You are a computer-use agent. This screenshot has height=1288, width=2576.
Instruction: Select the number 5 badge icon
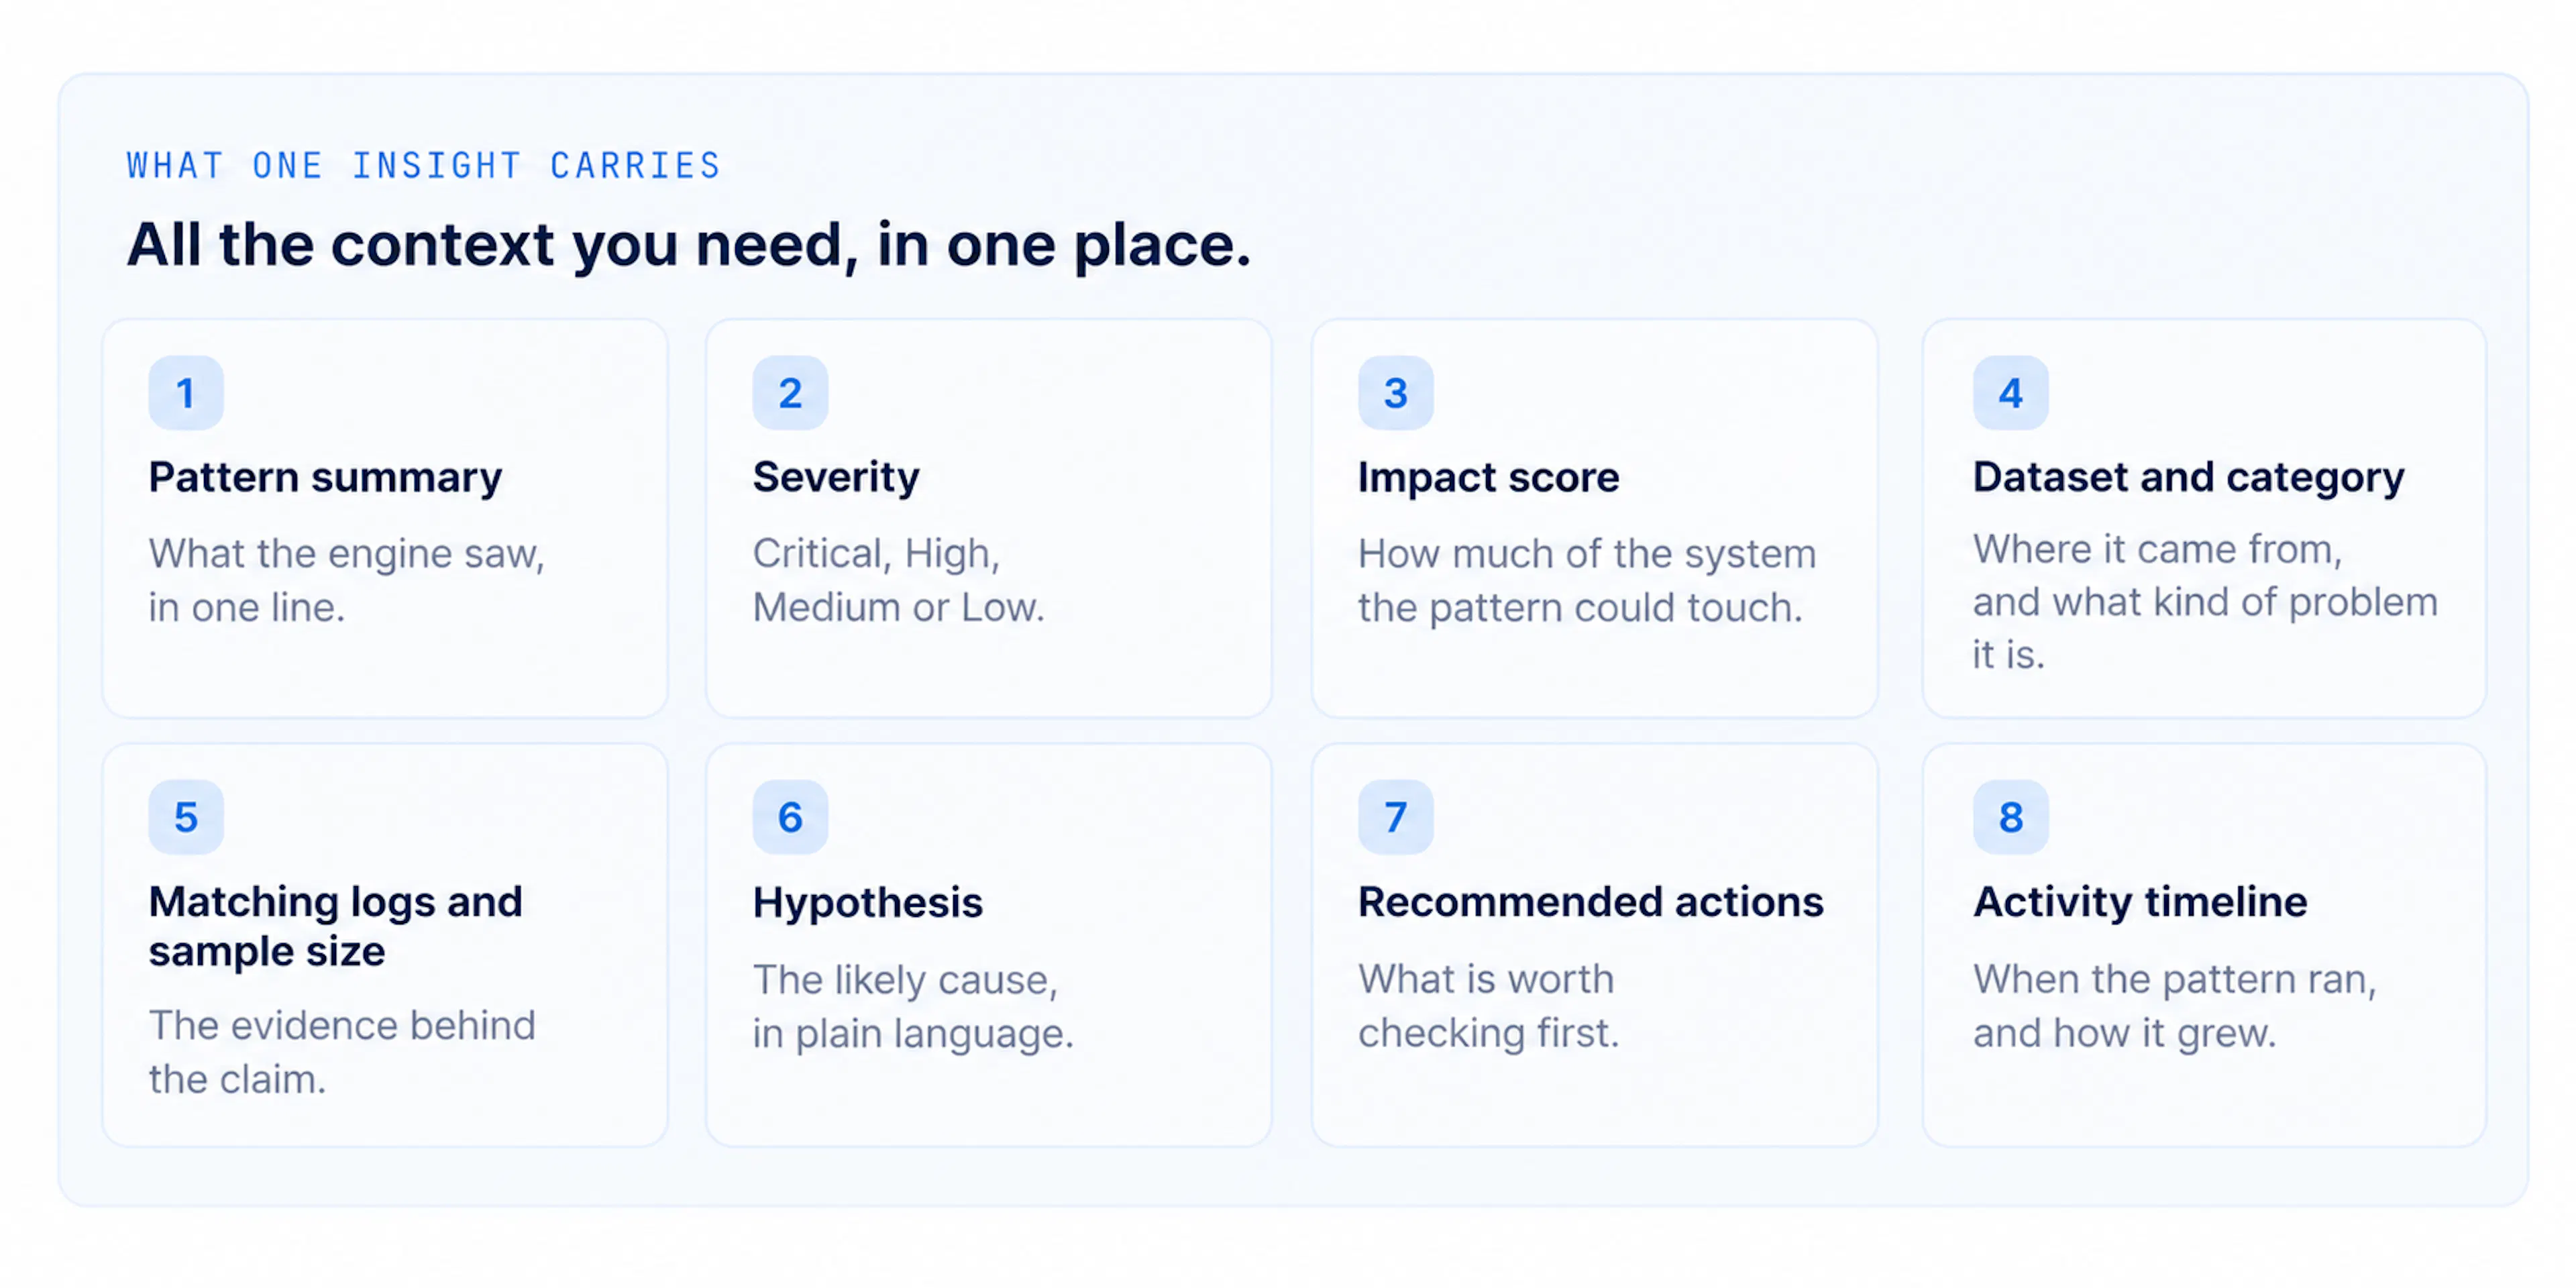coord(186,817)
